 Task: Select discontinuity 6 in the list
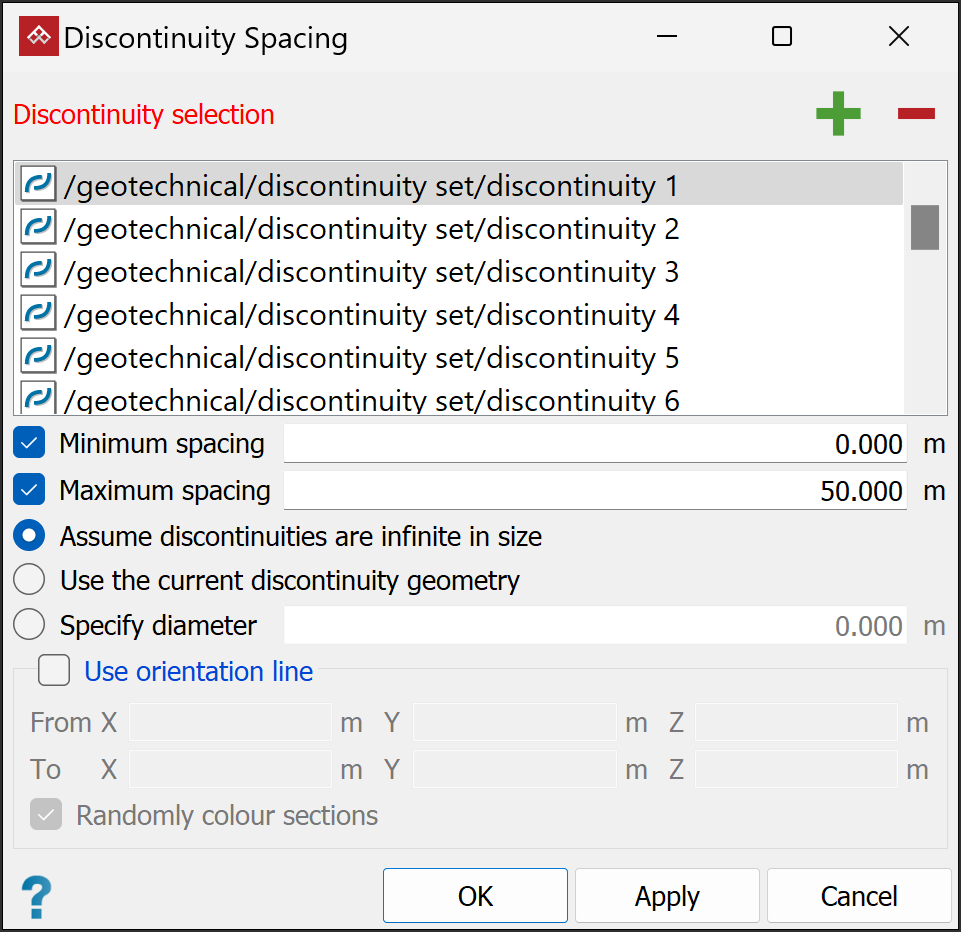[x=370, y=400]
